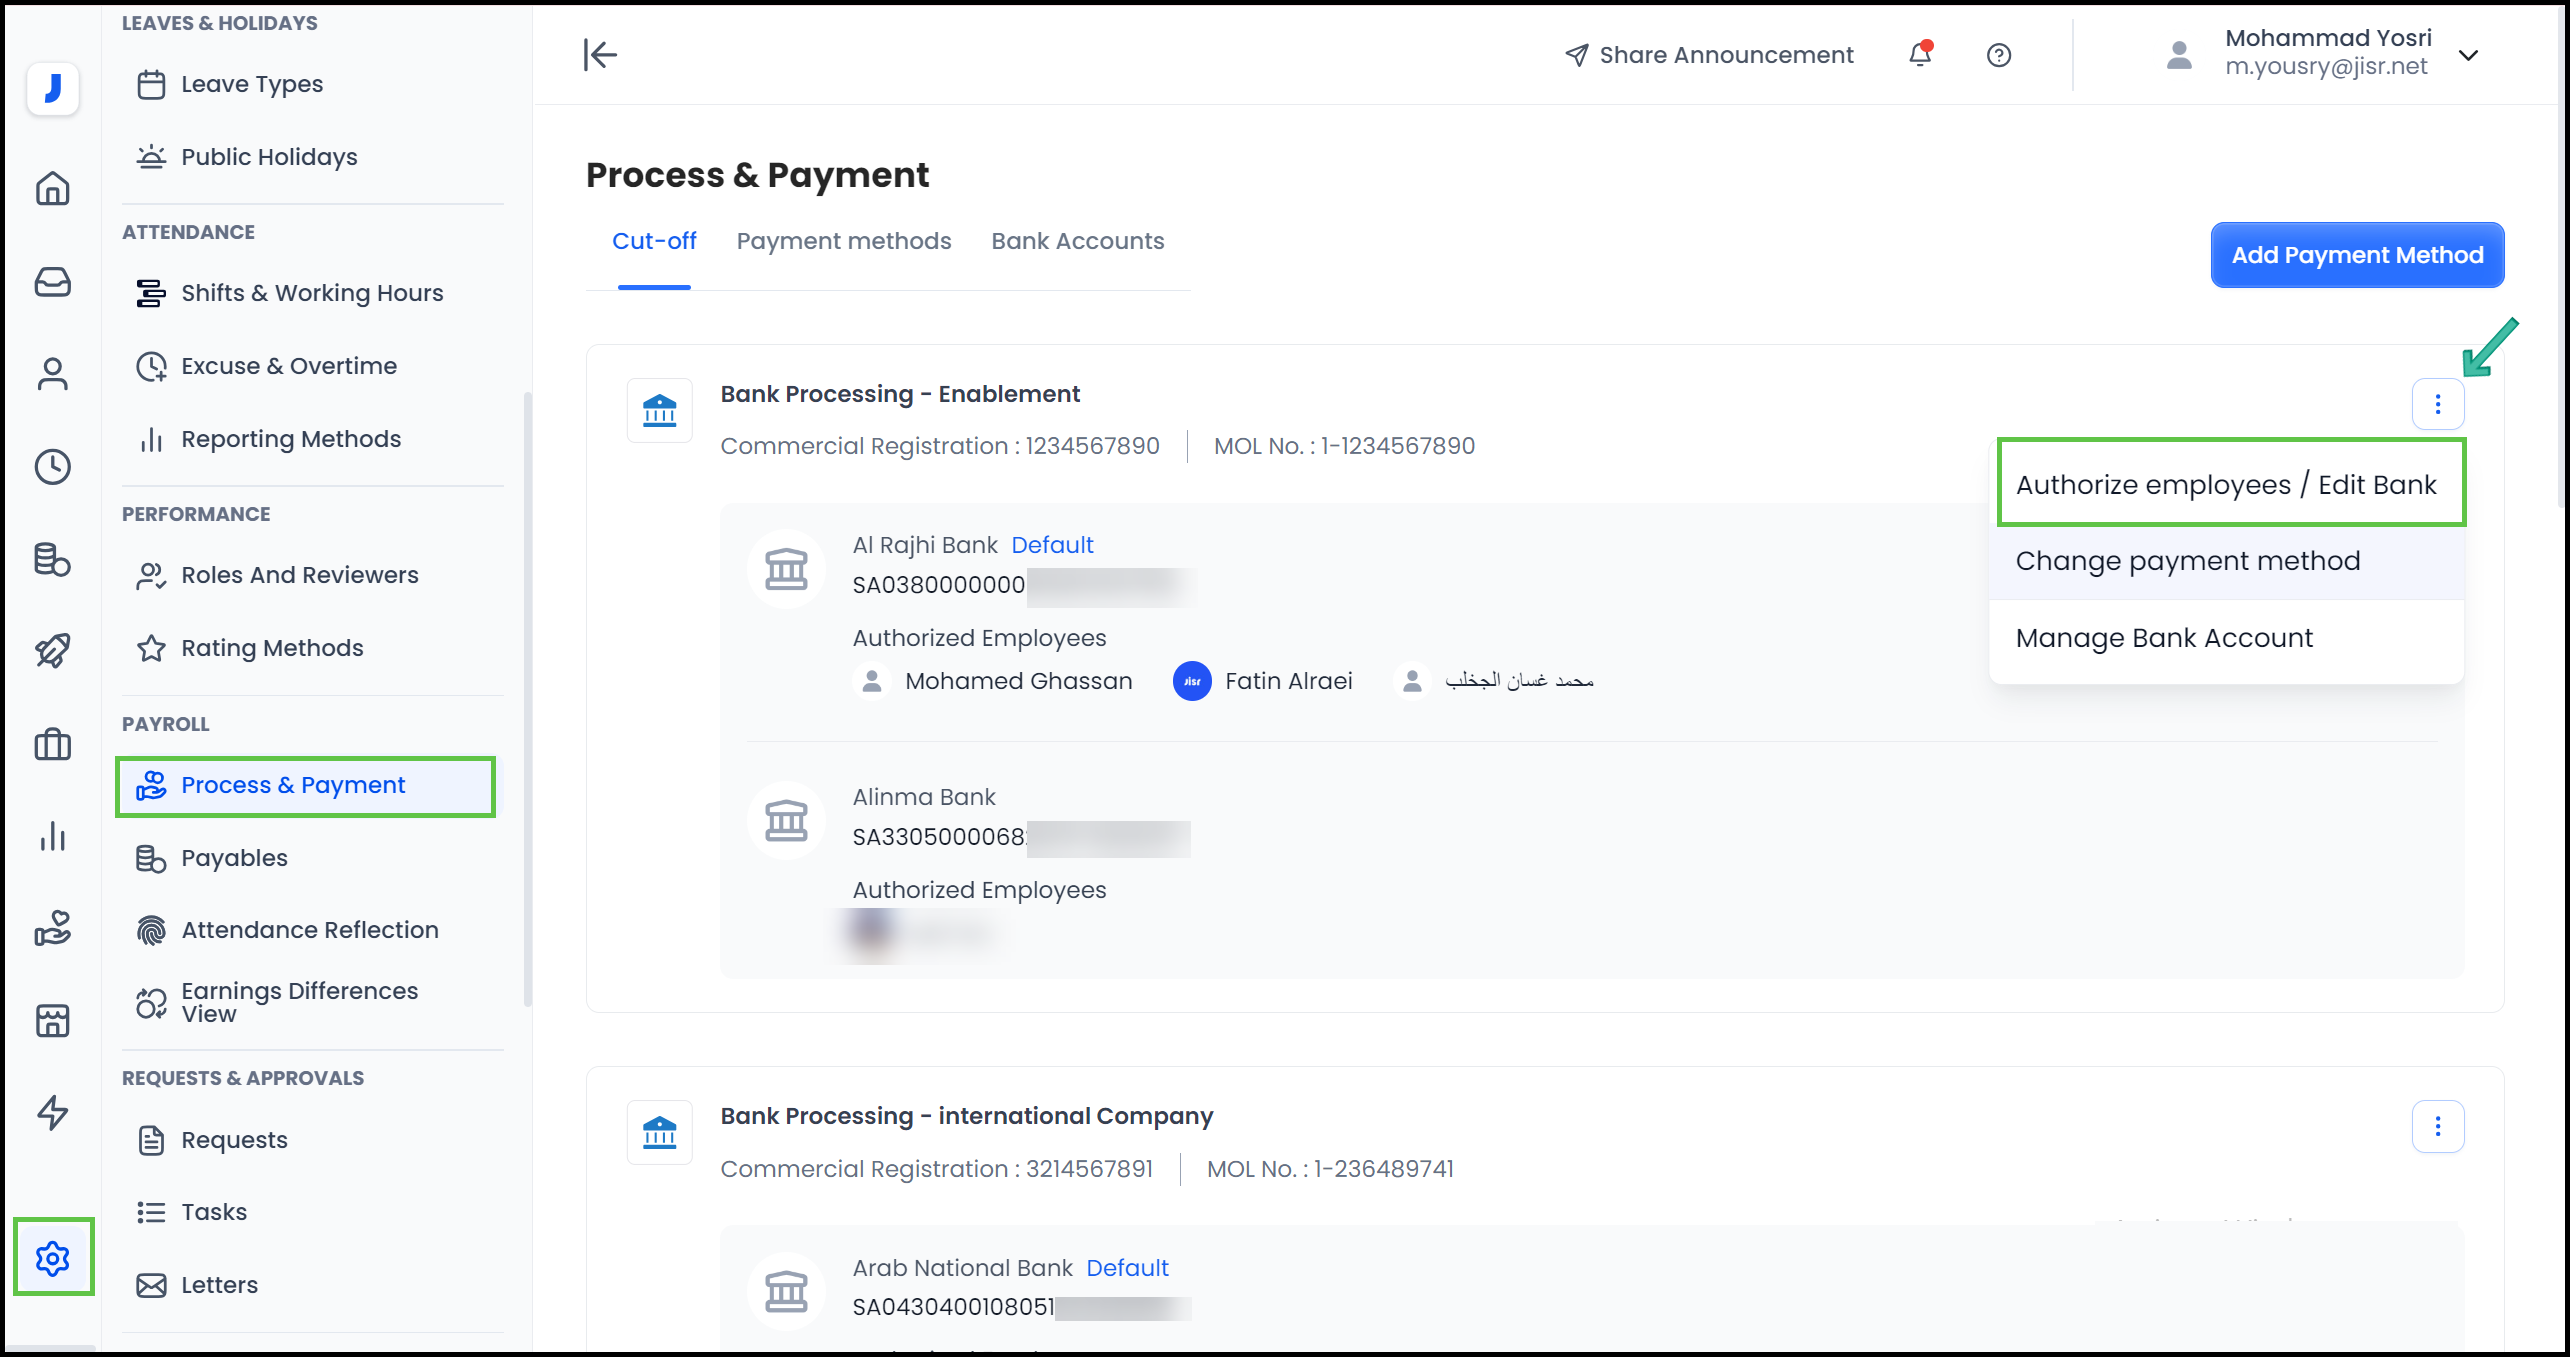Choose Change payment method from the menu
The image size is (2570, 1357).
tap(2188, 561)
